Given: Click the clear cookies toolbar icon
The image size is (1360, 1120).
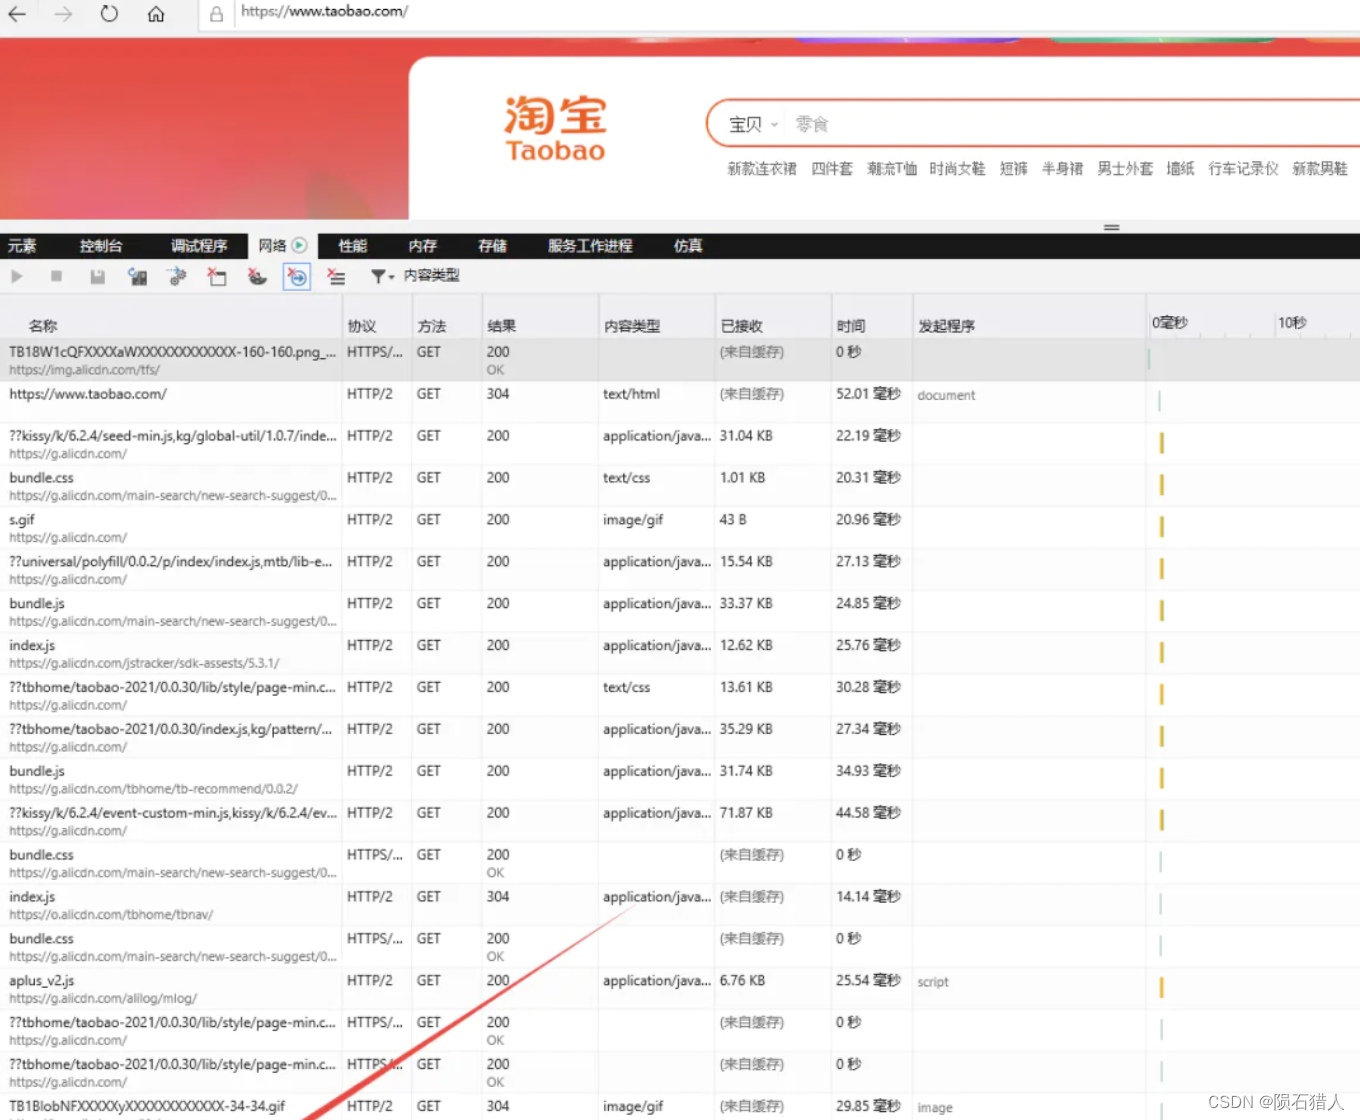Looking at the screenshot, I should pyautogui.click(x=257, y=277).
